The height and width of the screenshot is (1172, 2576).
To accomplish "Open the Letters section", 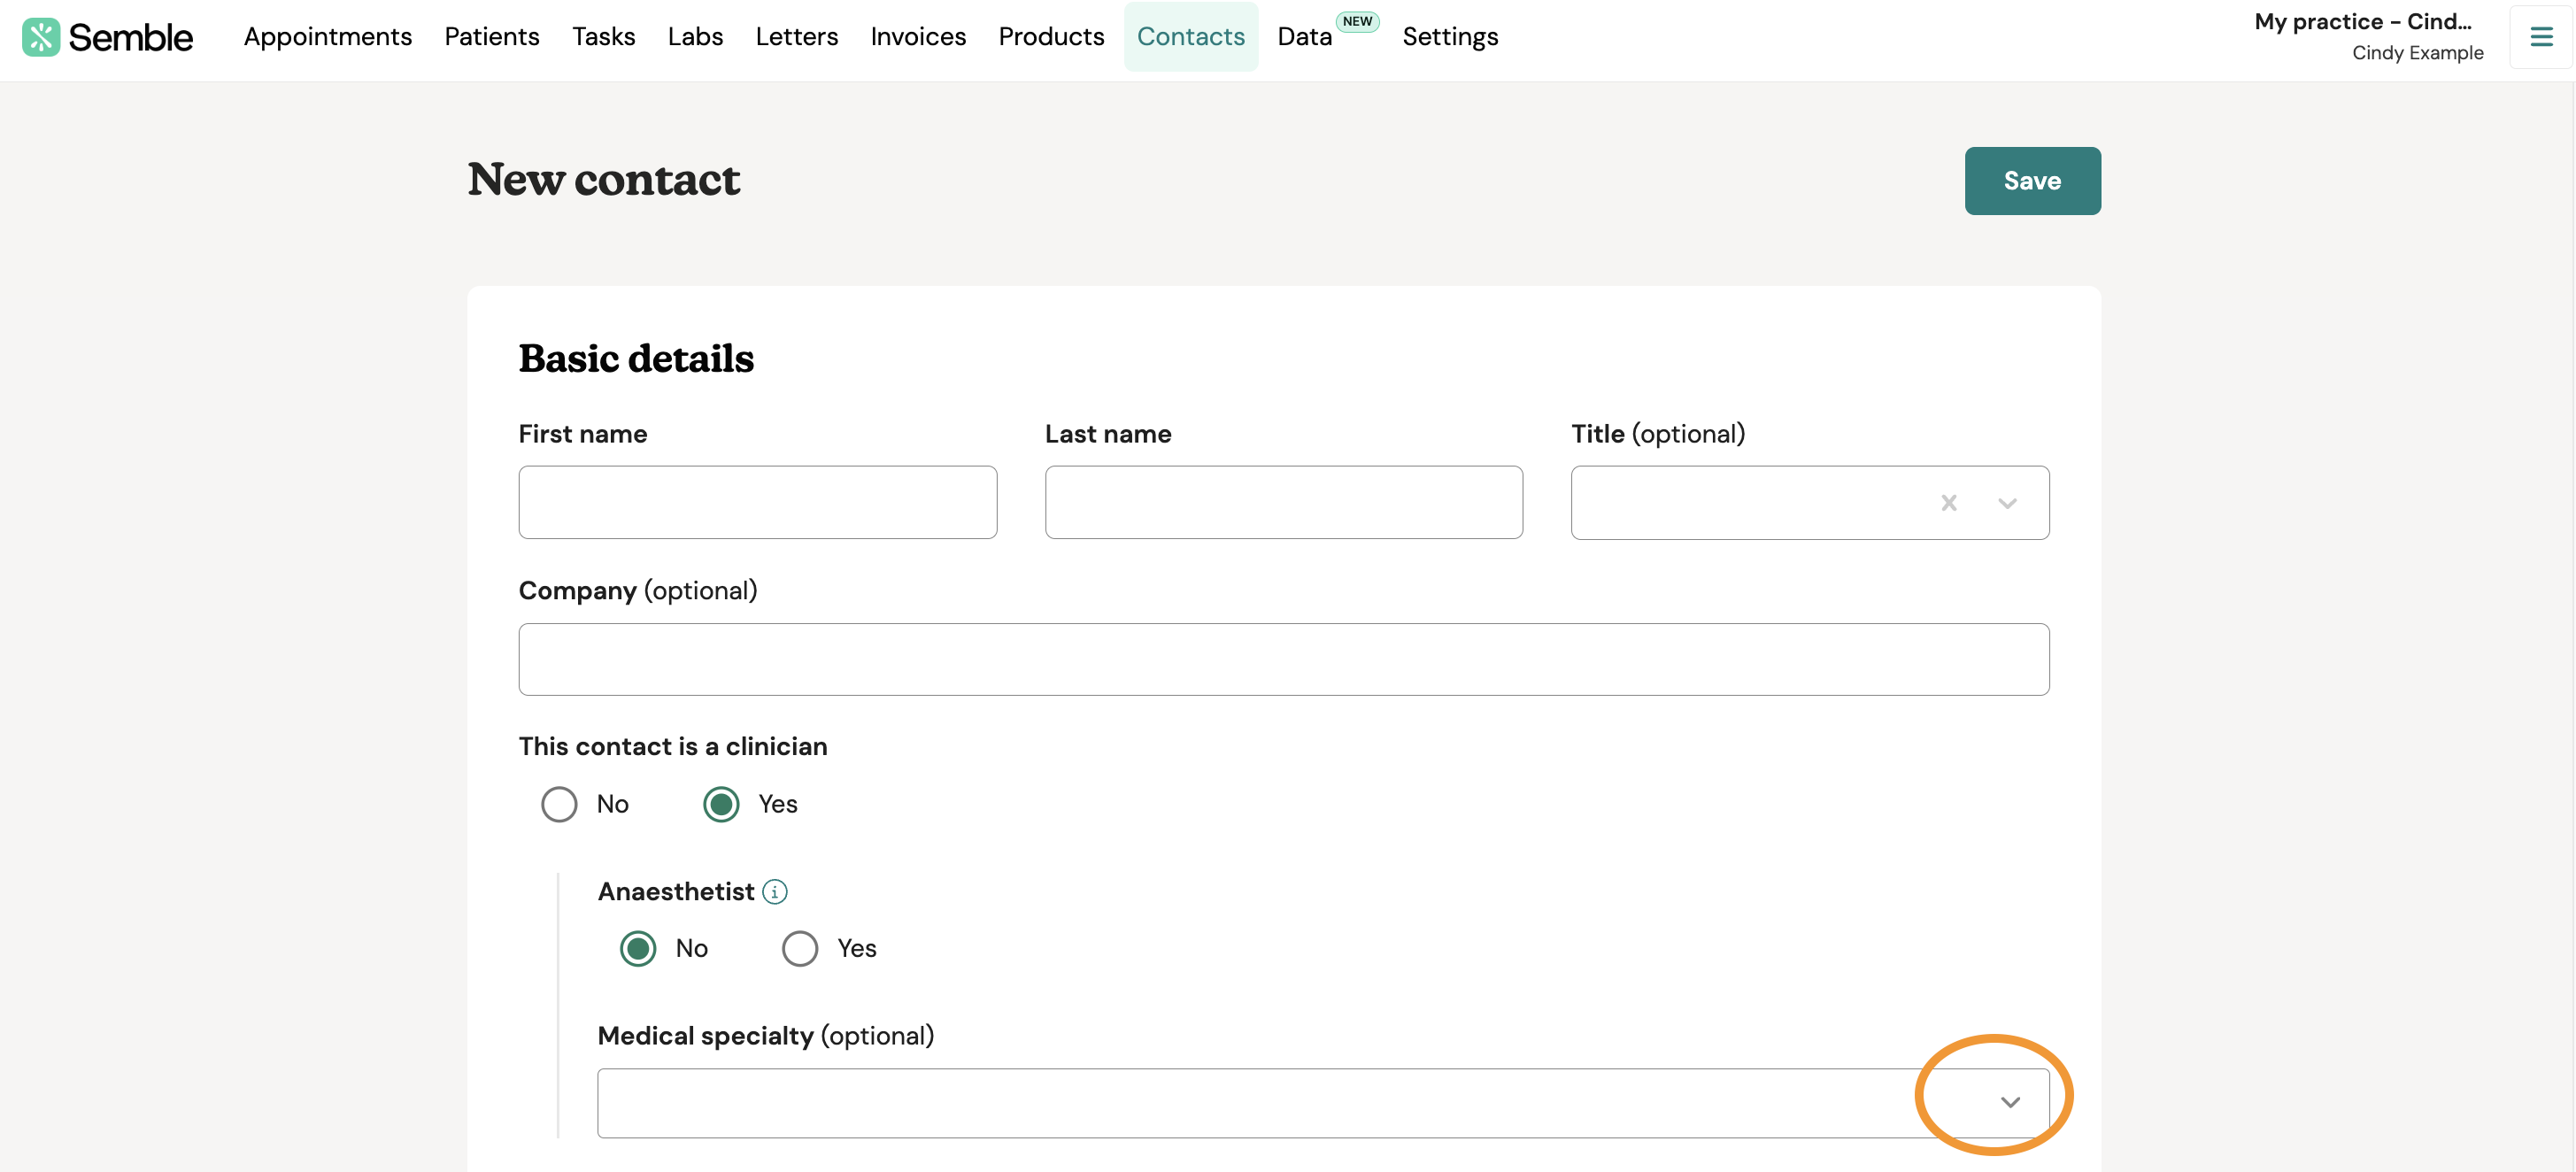I will [797, 37].
